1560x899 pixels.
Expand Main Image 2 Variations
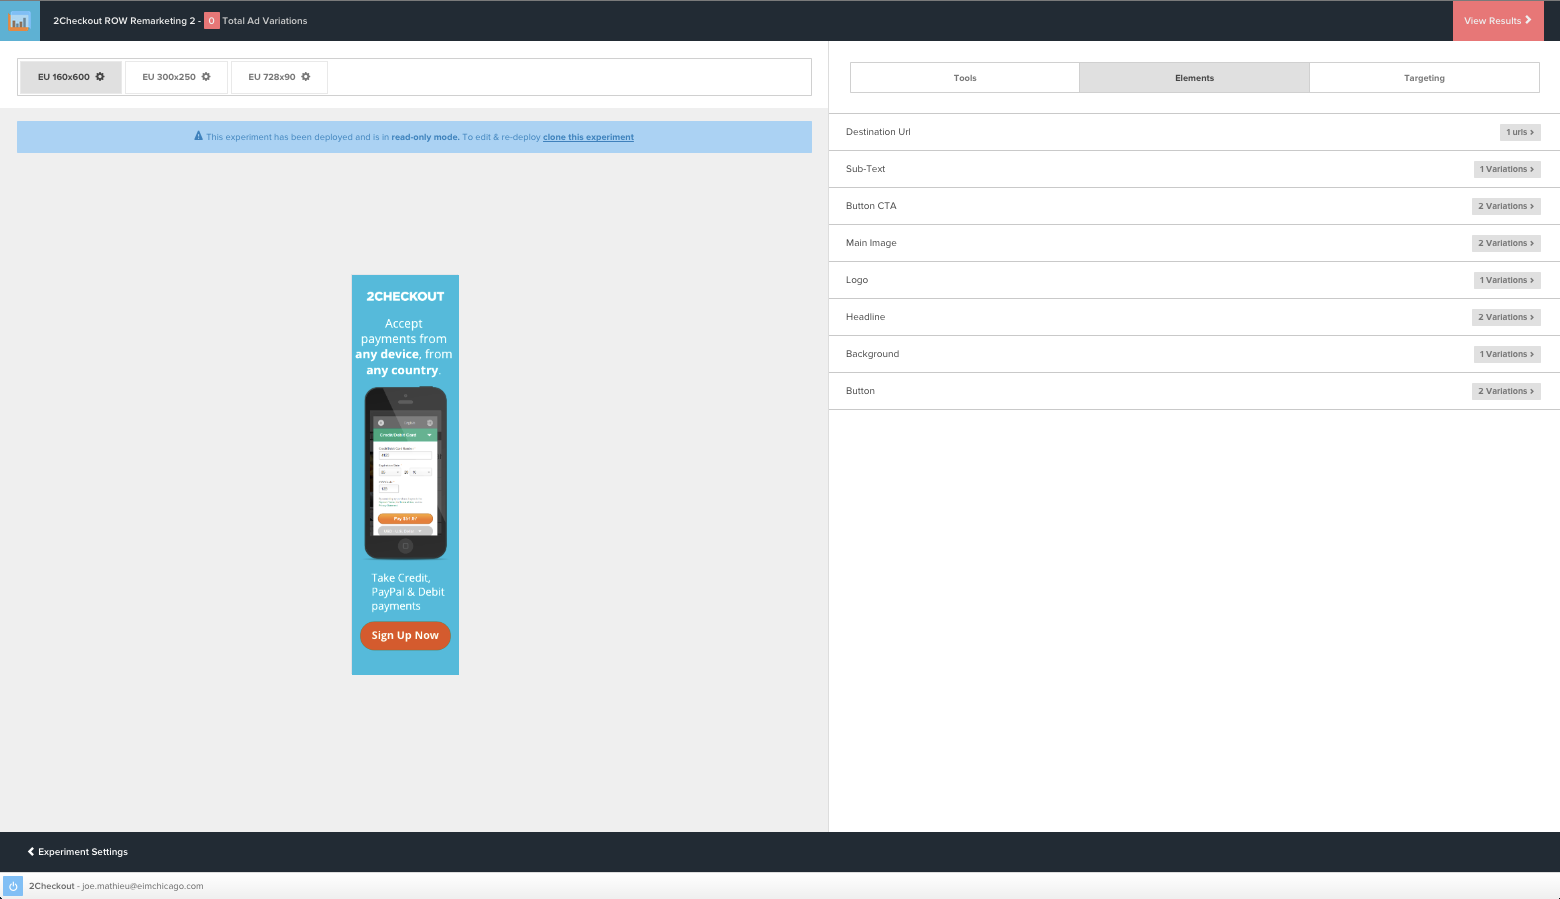(x=1506, y=243)
